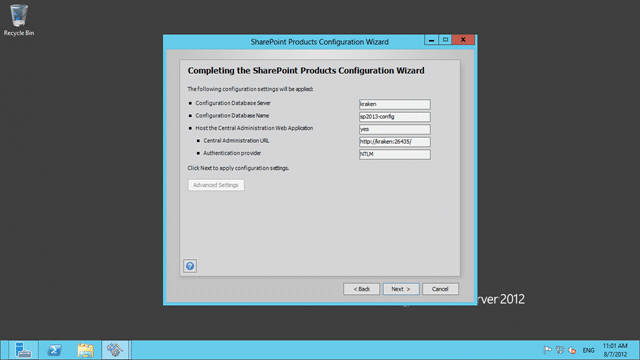Select the sp2013-config database name field
Viewport: 640px width, 360px height.
pyautogui.click(x=394, y=117)
